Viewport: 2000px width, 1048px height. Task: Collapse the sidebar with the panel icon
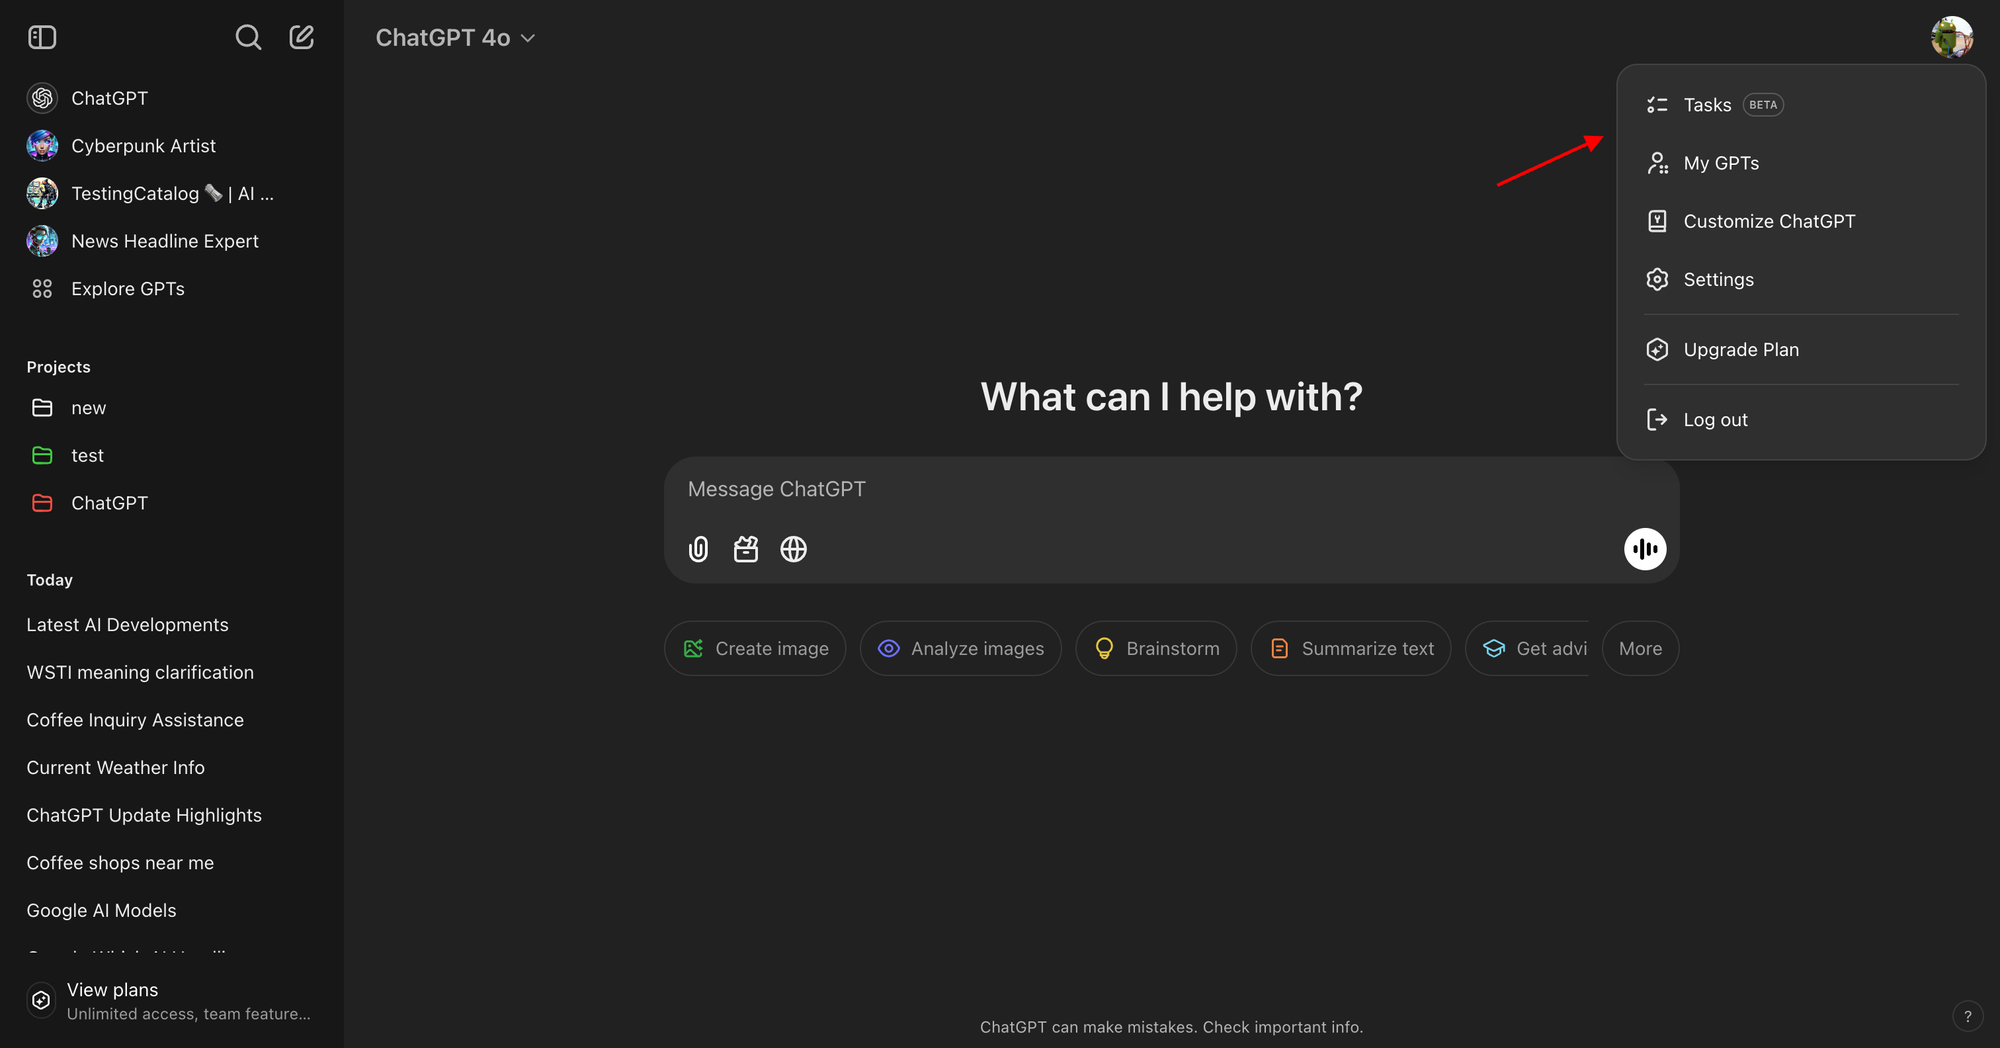point(42,38)
